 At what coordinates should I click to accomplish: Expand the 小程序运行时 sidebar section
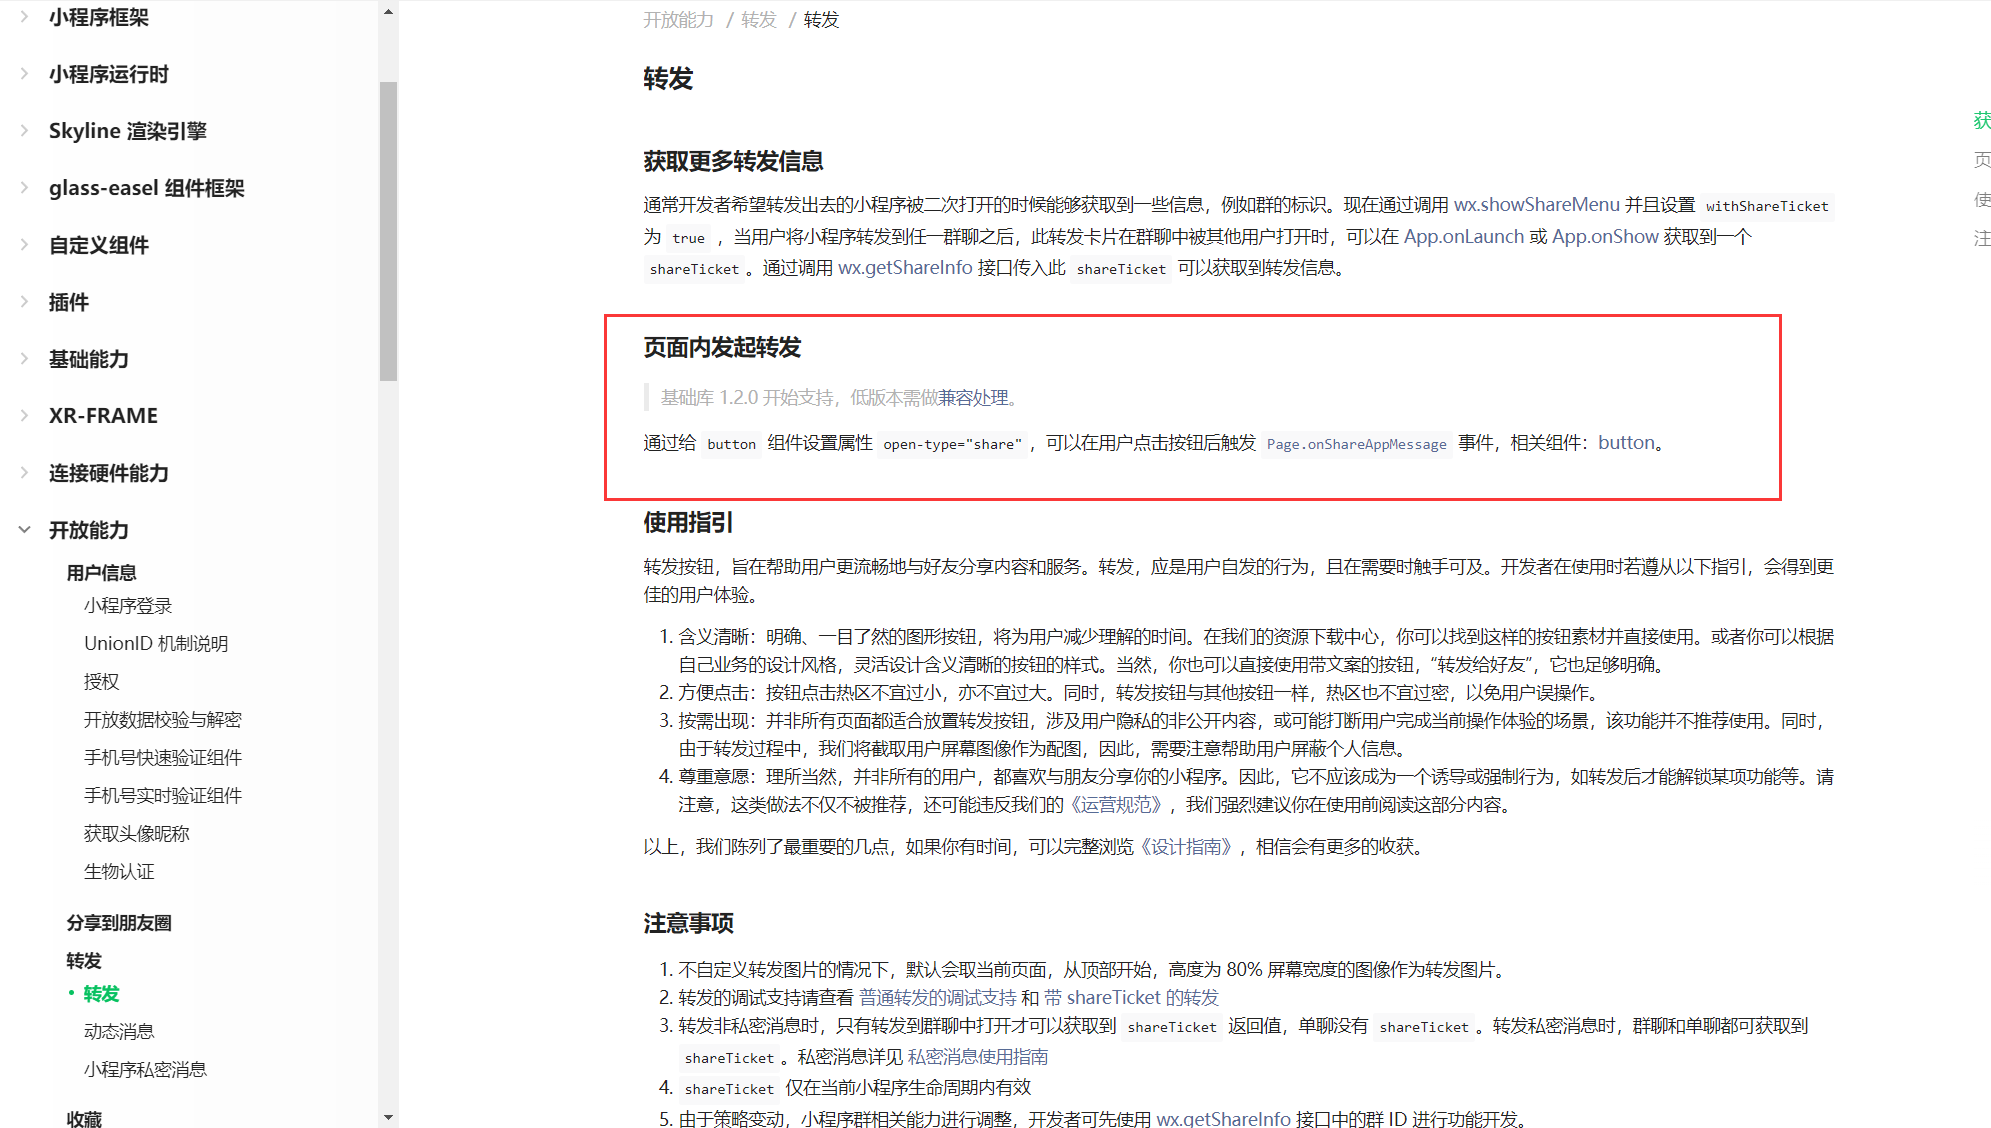[108, 74]
